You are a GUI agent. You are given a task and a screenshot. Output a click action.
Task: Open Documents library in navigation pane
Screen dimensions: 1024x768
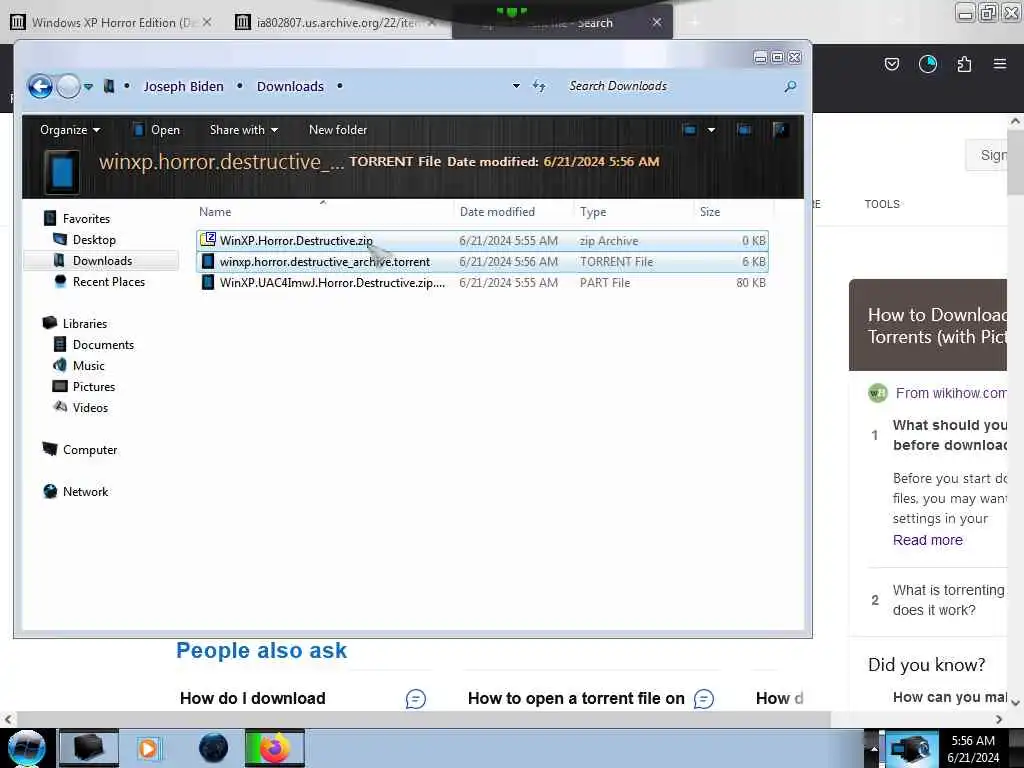tap(103, 344)
